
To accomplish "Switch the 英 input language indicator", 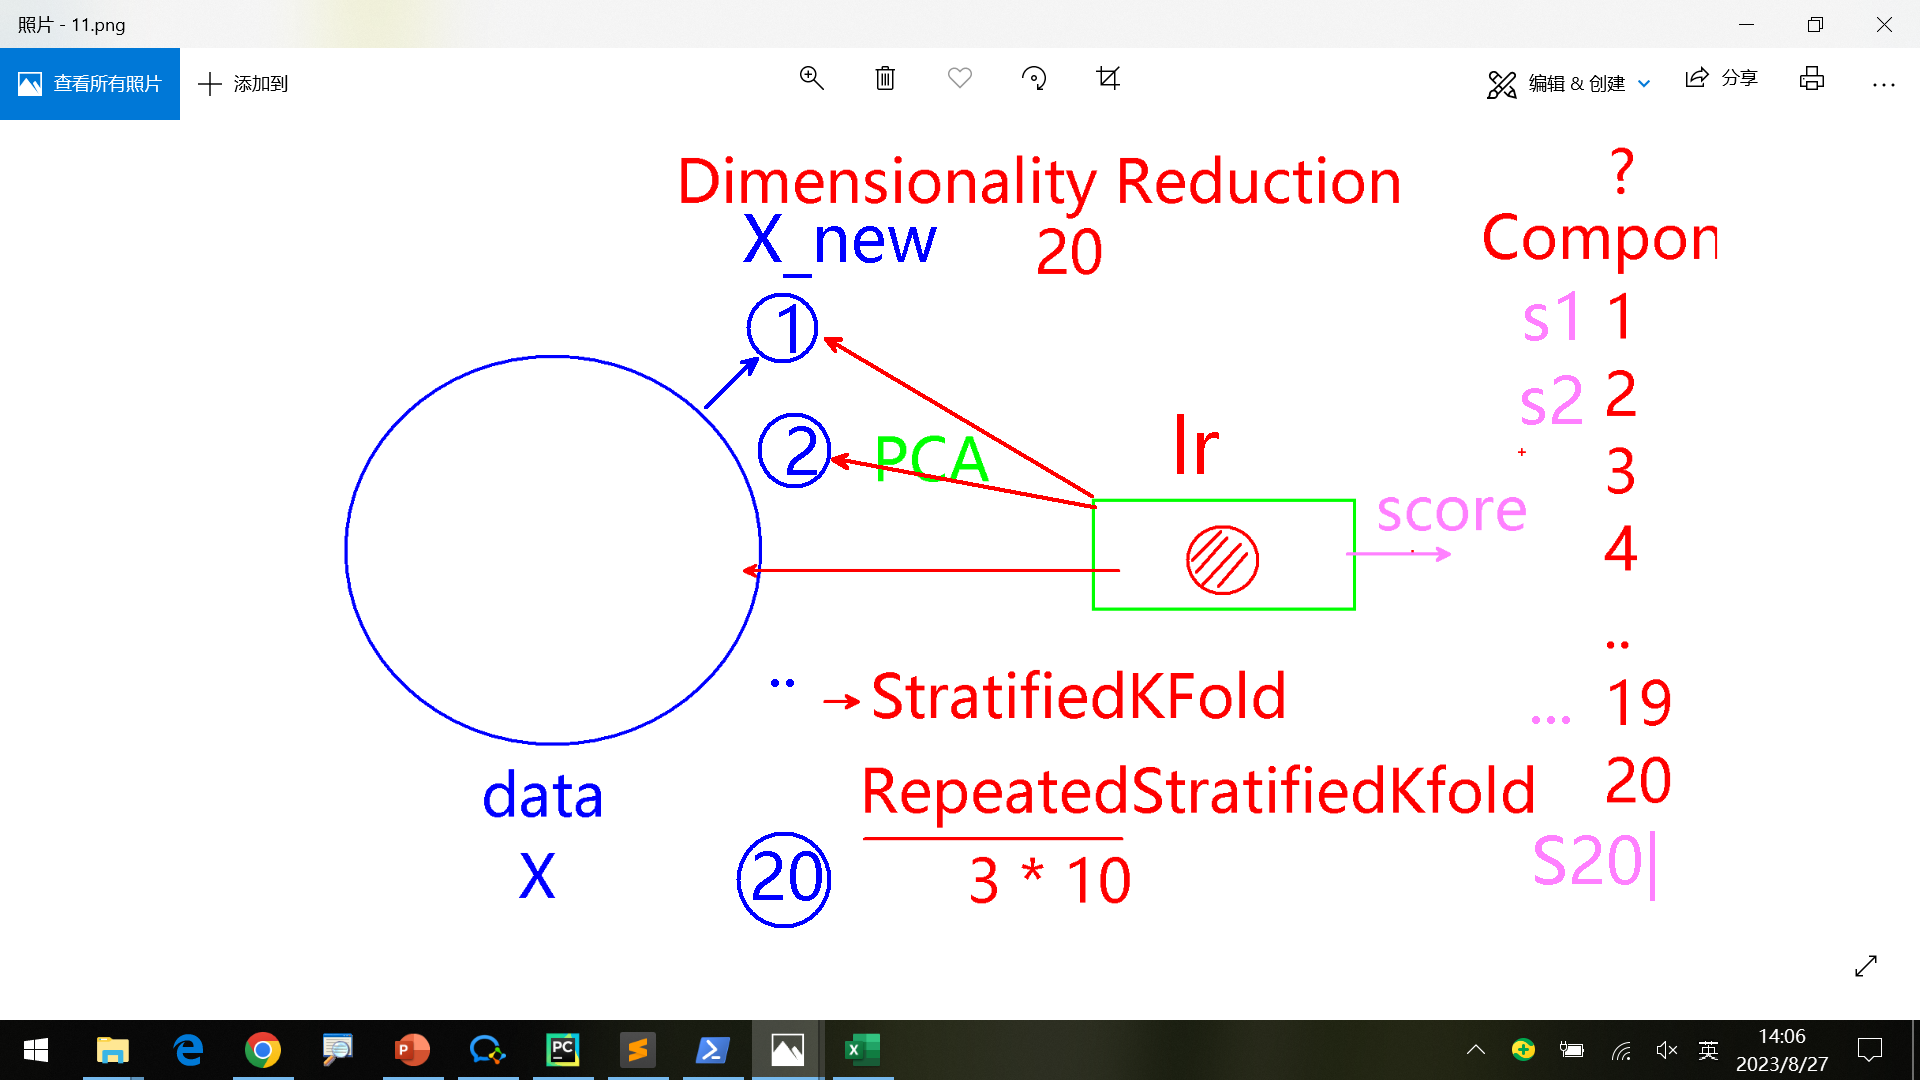I will coord(1708,1050).
